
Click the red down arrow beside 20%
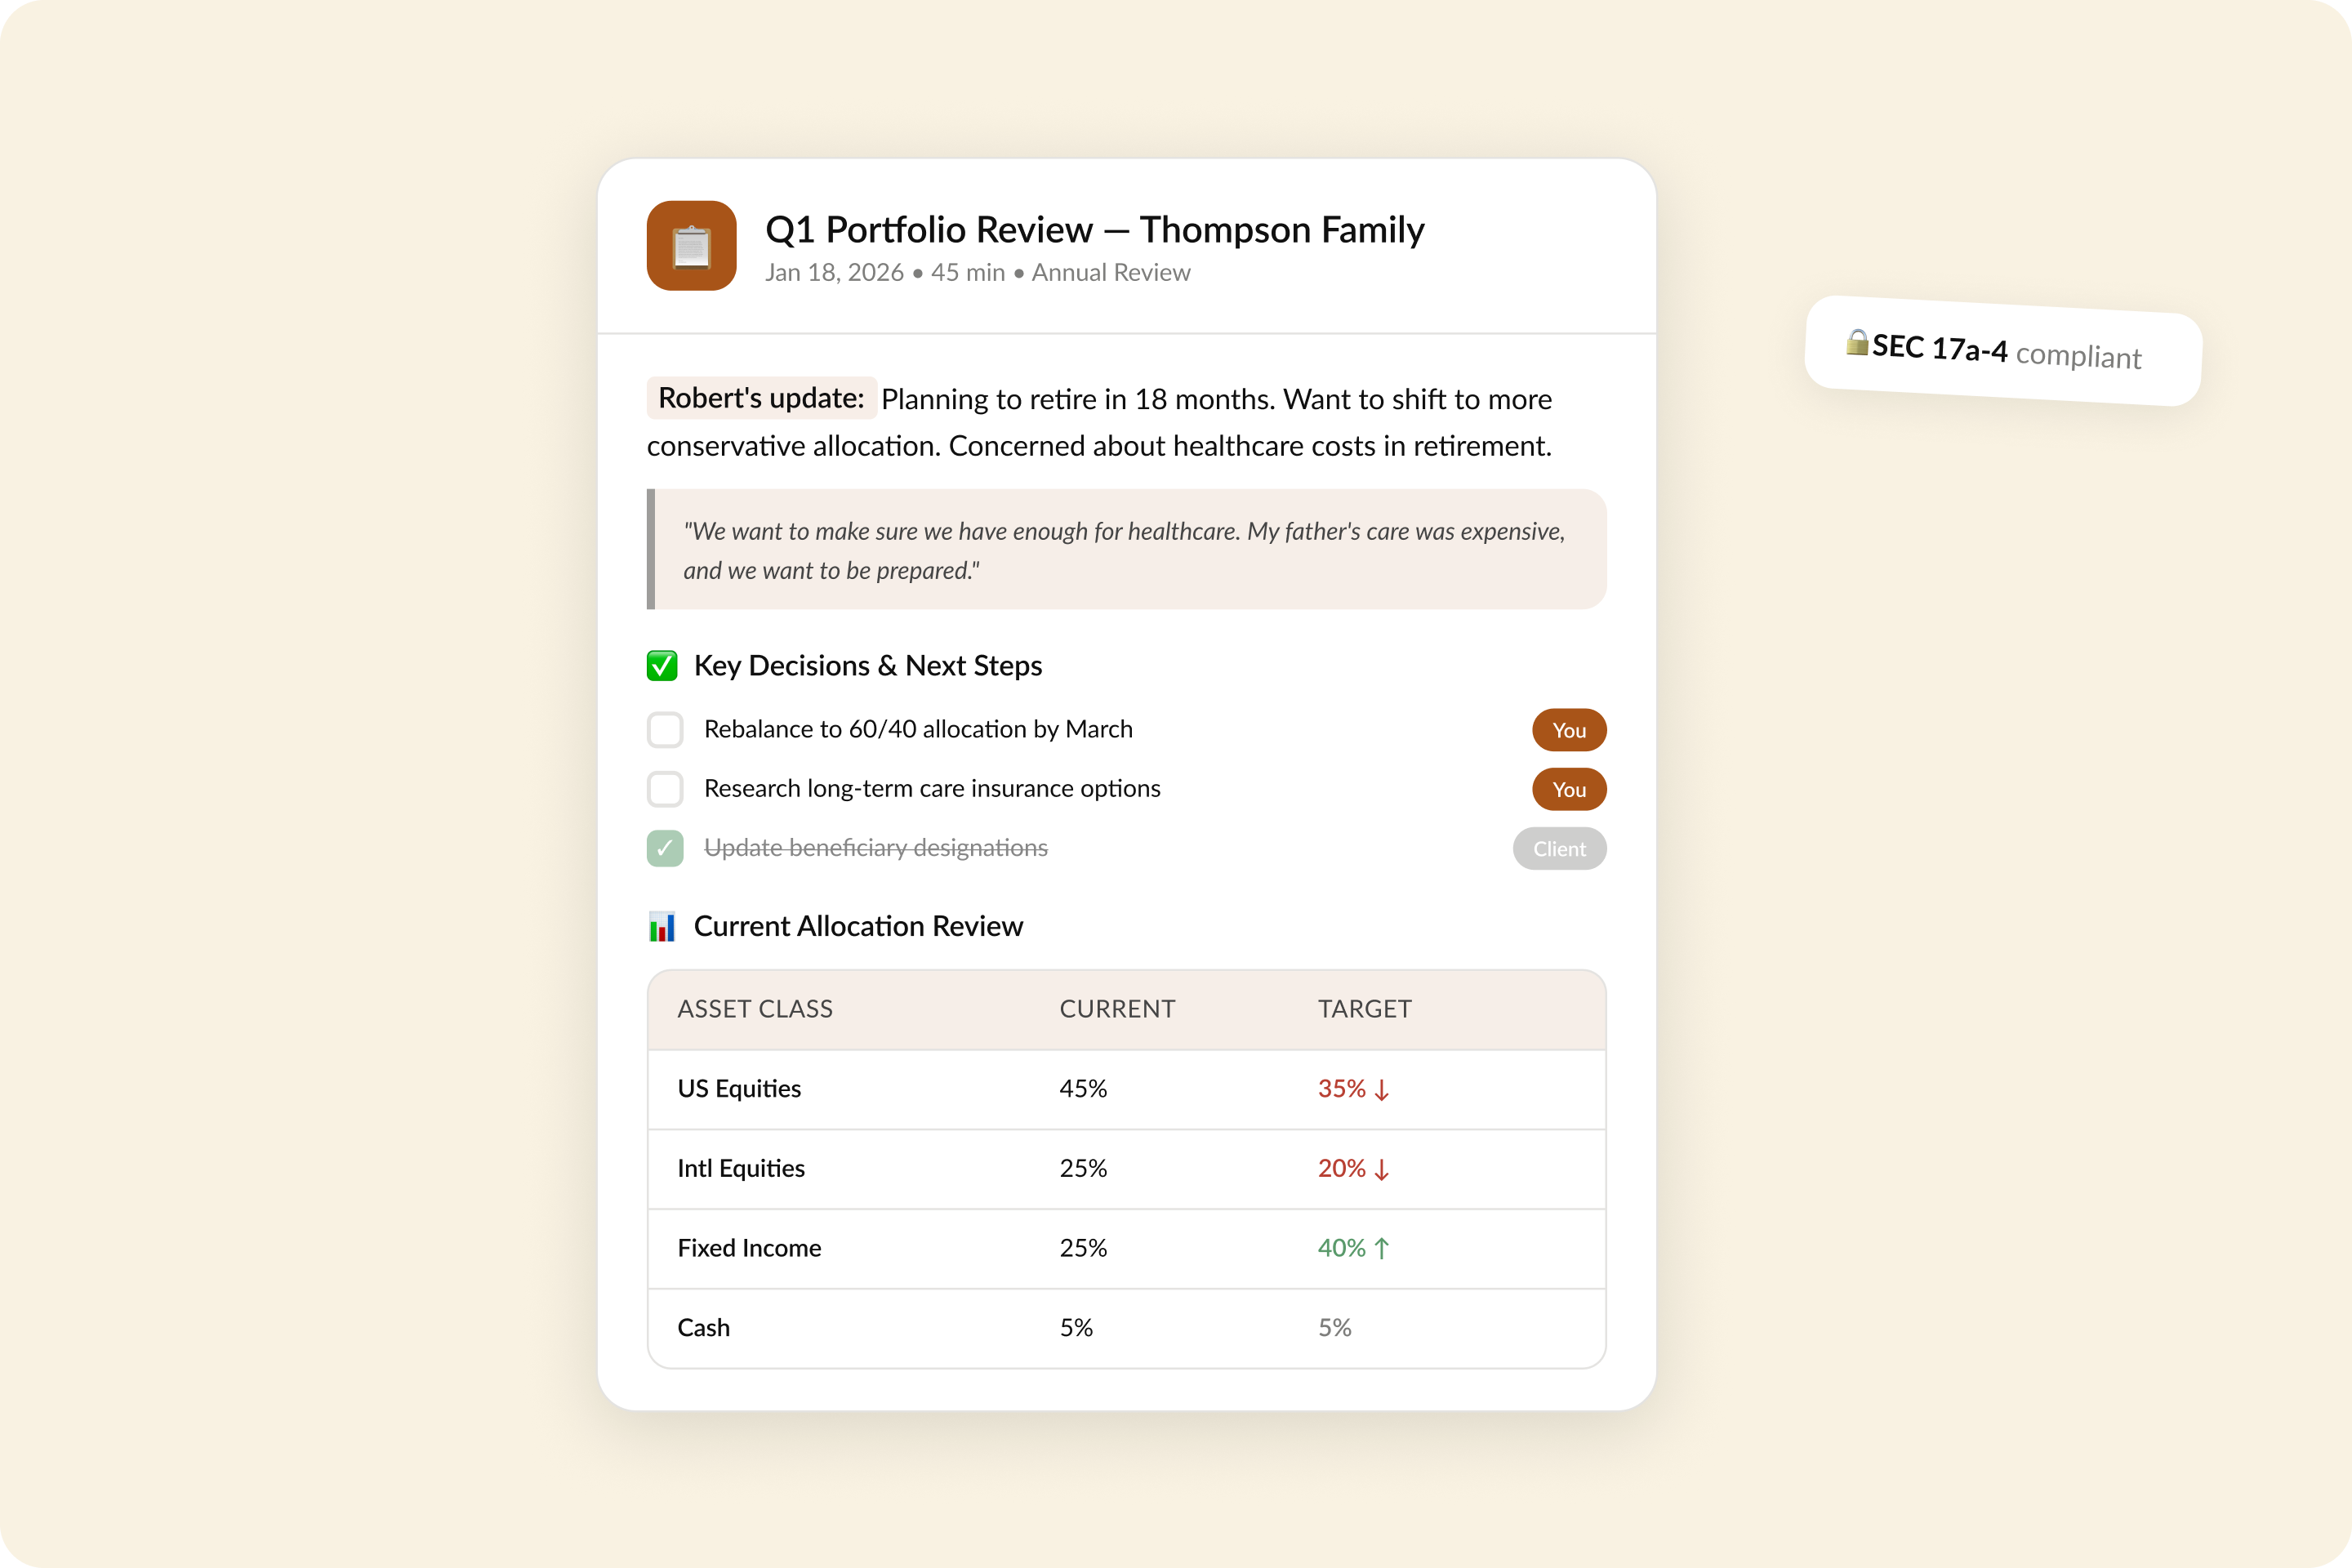pos(1381,1169)
